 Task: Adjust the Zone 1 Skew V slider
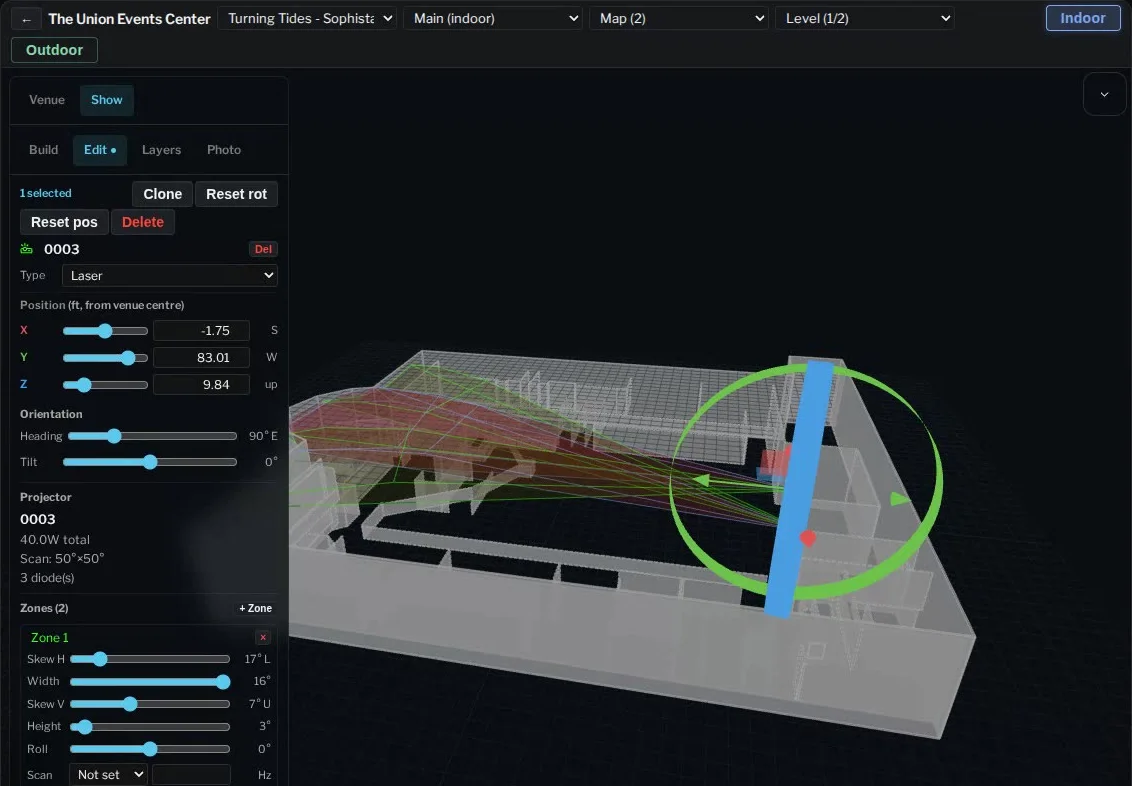click(150, 704)
